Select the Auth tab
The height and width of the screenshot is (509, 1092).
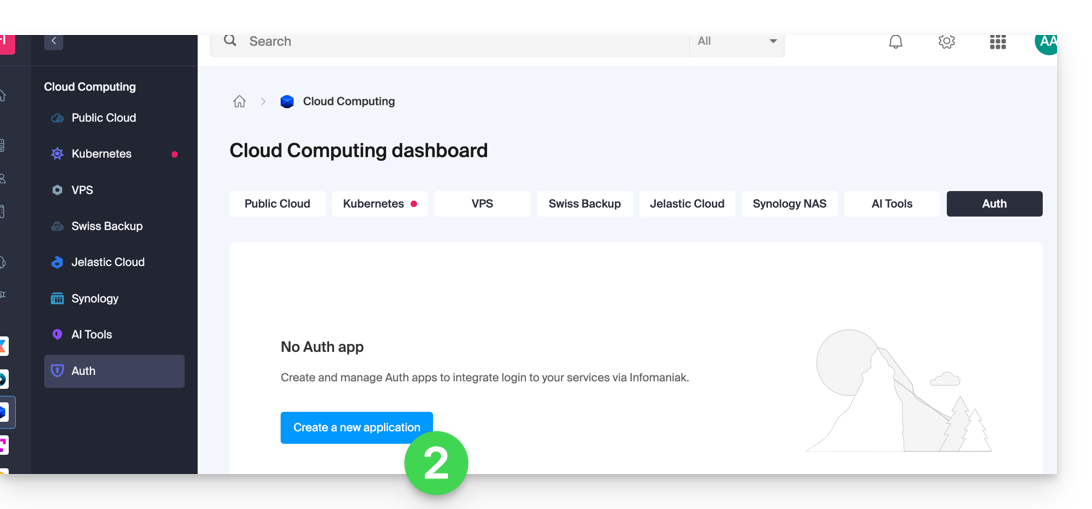pos(994,204)
